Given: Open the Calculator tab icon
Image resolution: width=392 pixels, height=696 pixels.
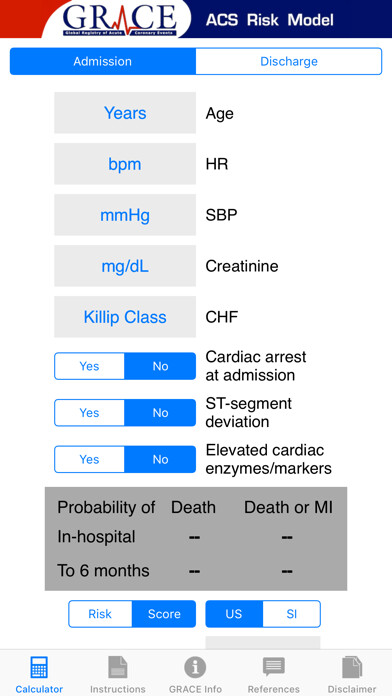Looking at the screenshot, I should [39, 668].
